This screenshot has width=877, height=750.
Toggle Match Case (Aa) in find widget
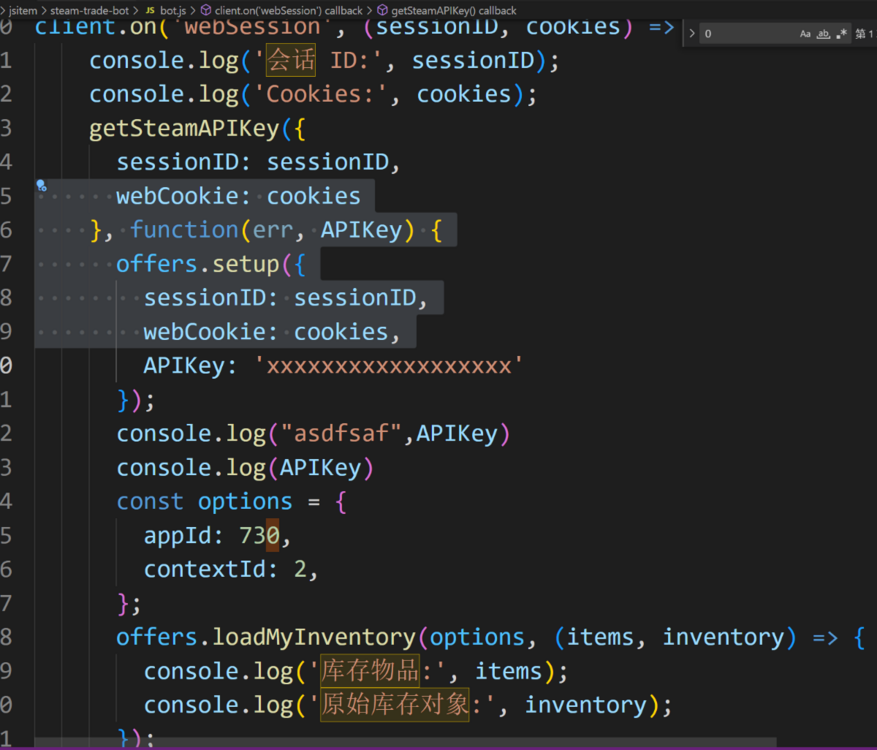pyautogui.click(x=805, y=34)
